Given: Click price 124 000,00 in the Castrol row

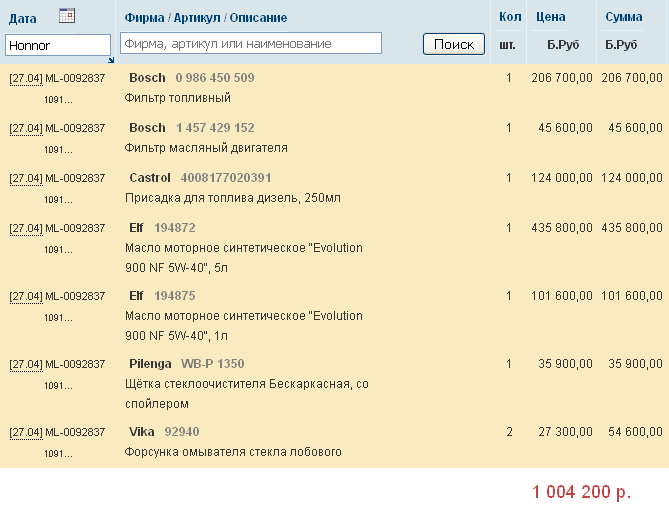Looking at the screenshot, I should (x=562, y=178).
